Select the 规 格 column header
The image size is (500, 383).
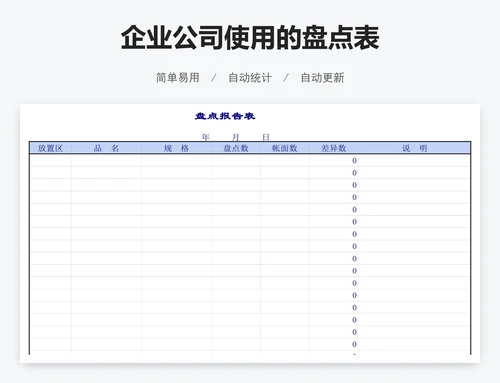(x=176, y=148)
